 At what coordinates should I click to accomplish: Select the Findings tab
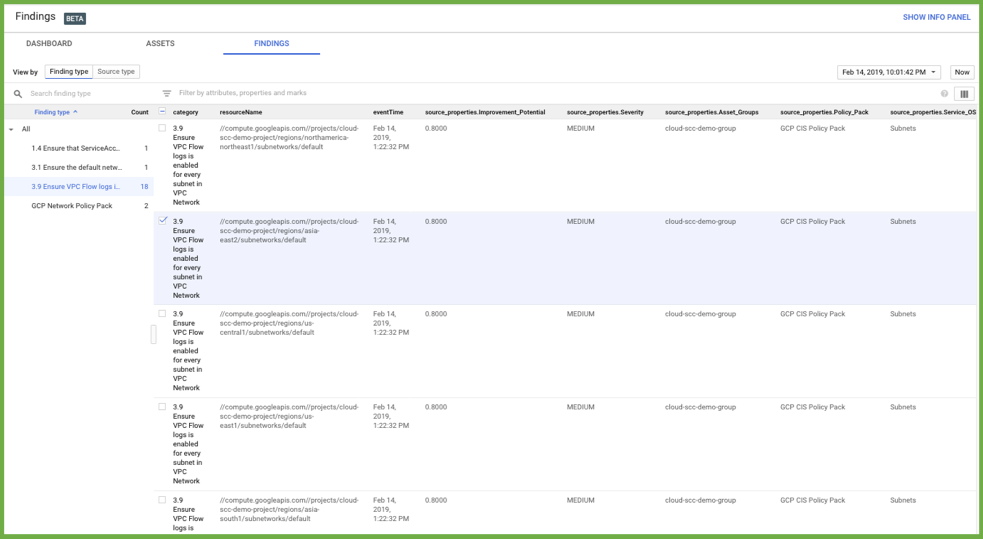(271, 43)
